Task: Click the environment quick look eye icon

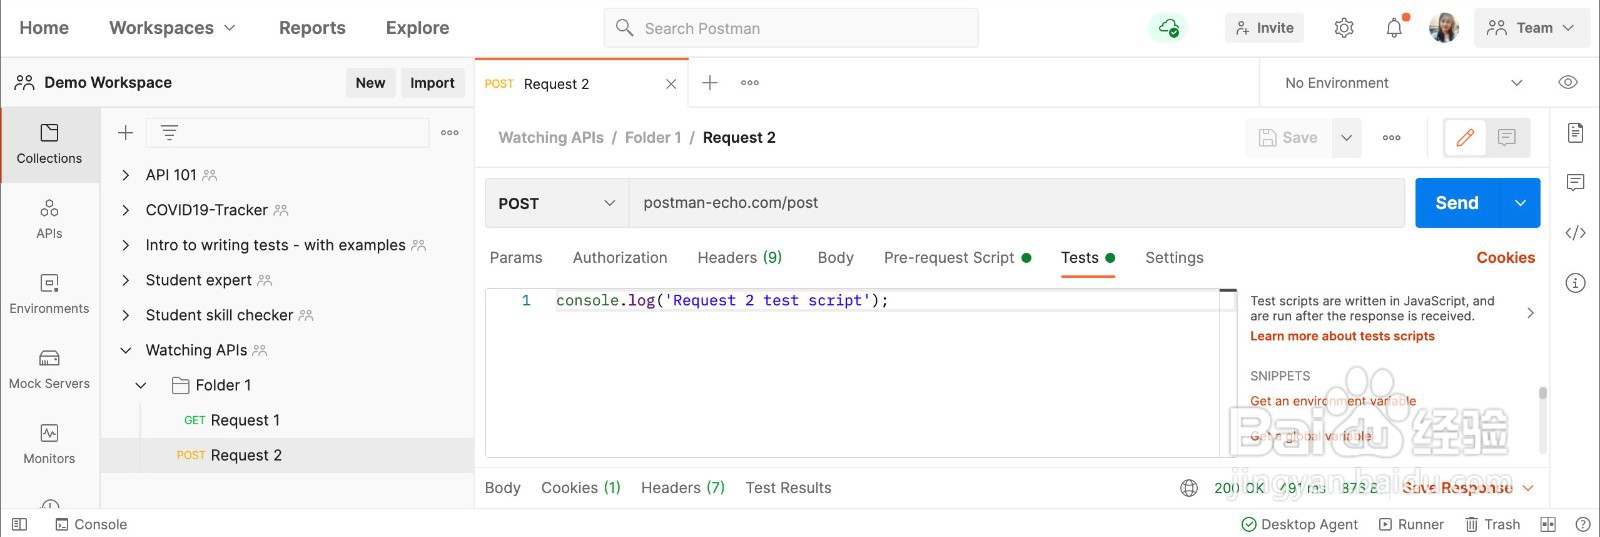Action: 1568,83
